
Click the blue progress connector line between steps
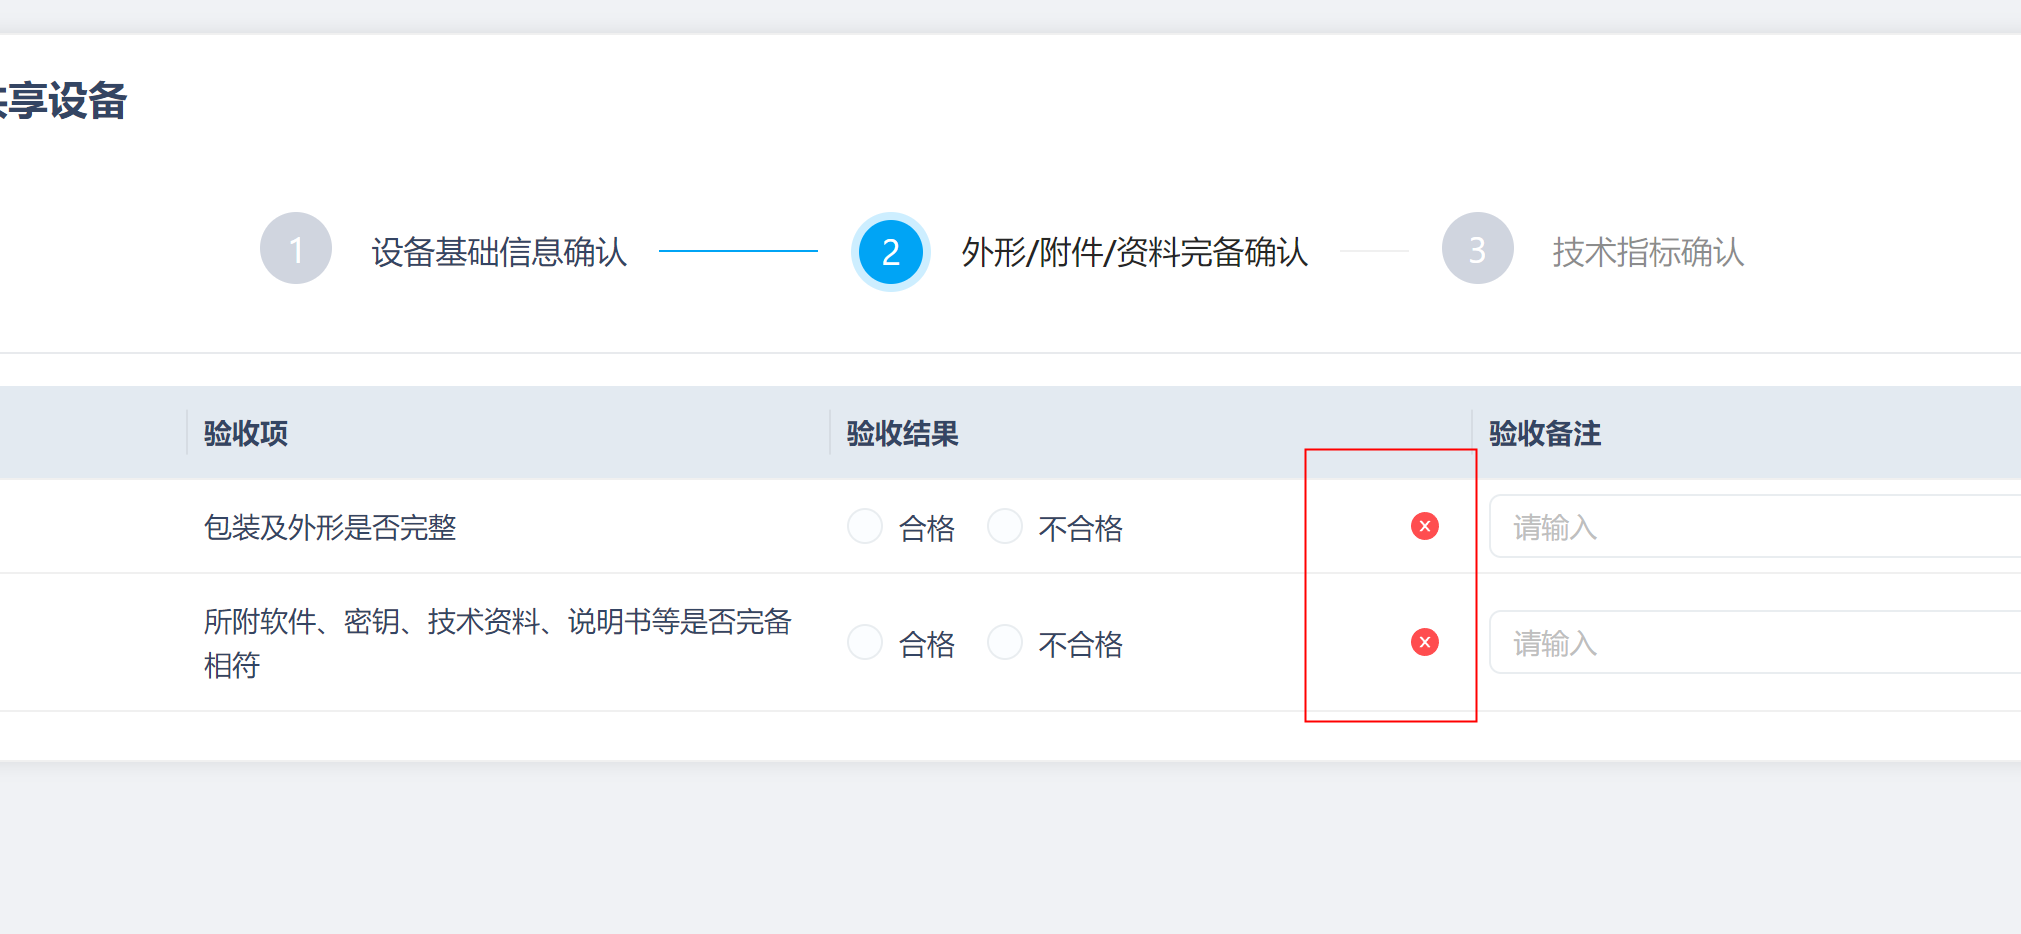740,252
